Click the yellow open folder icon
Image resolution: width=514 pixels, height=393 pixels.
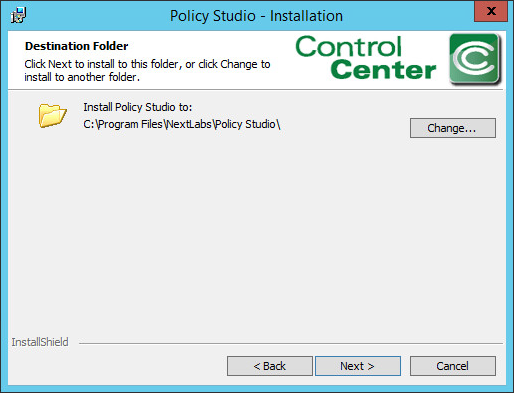tap(52, 115)
